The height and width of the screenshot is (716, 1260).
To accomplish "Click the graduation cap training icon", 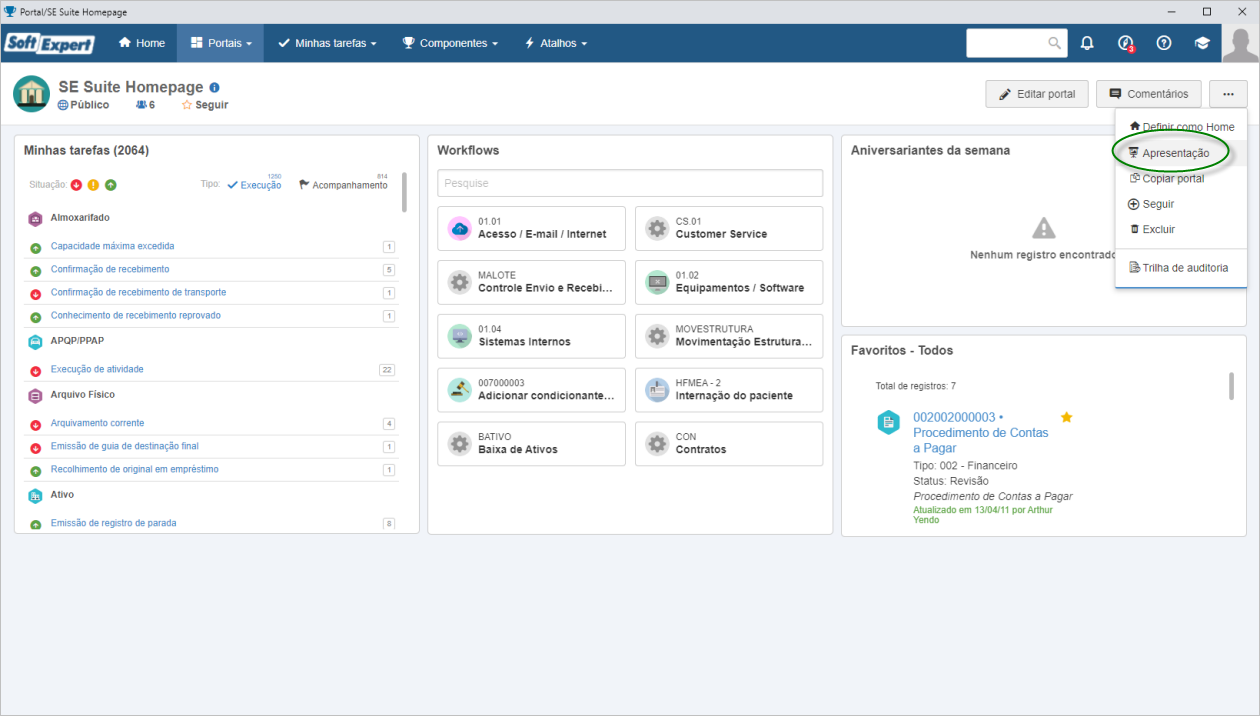I will coord(1202,43).
